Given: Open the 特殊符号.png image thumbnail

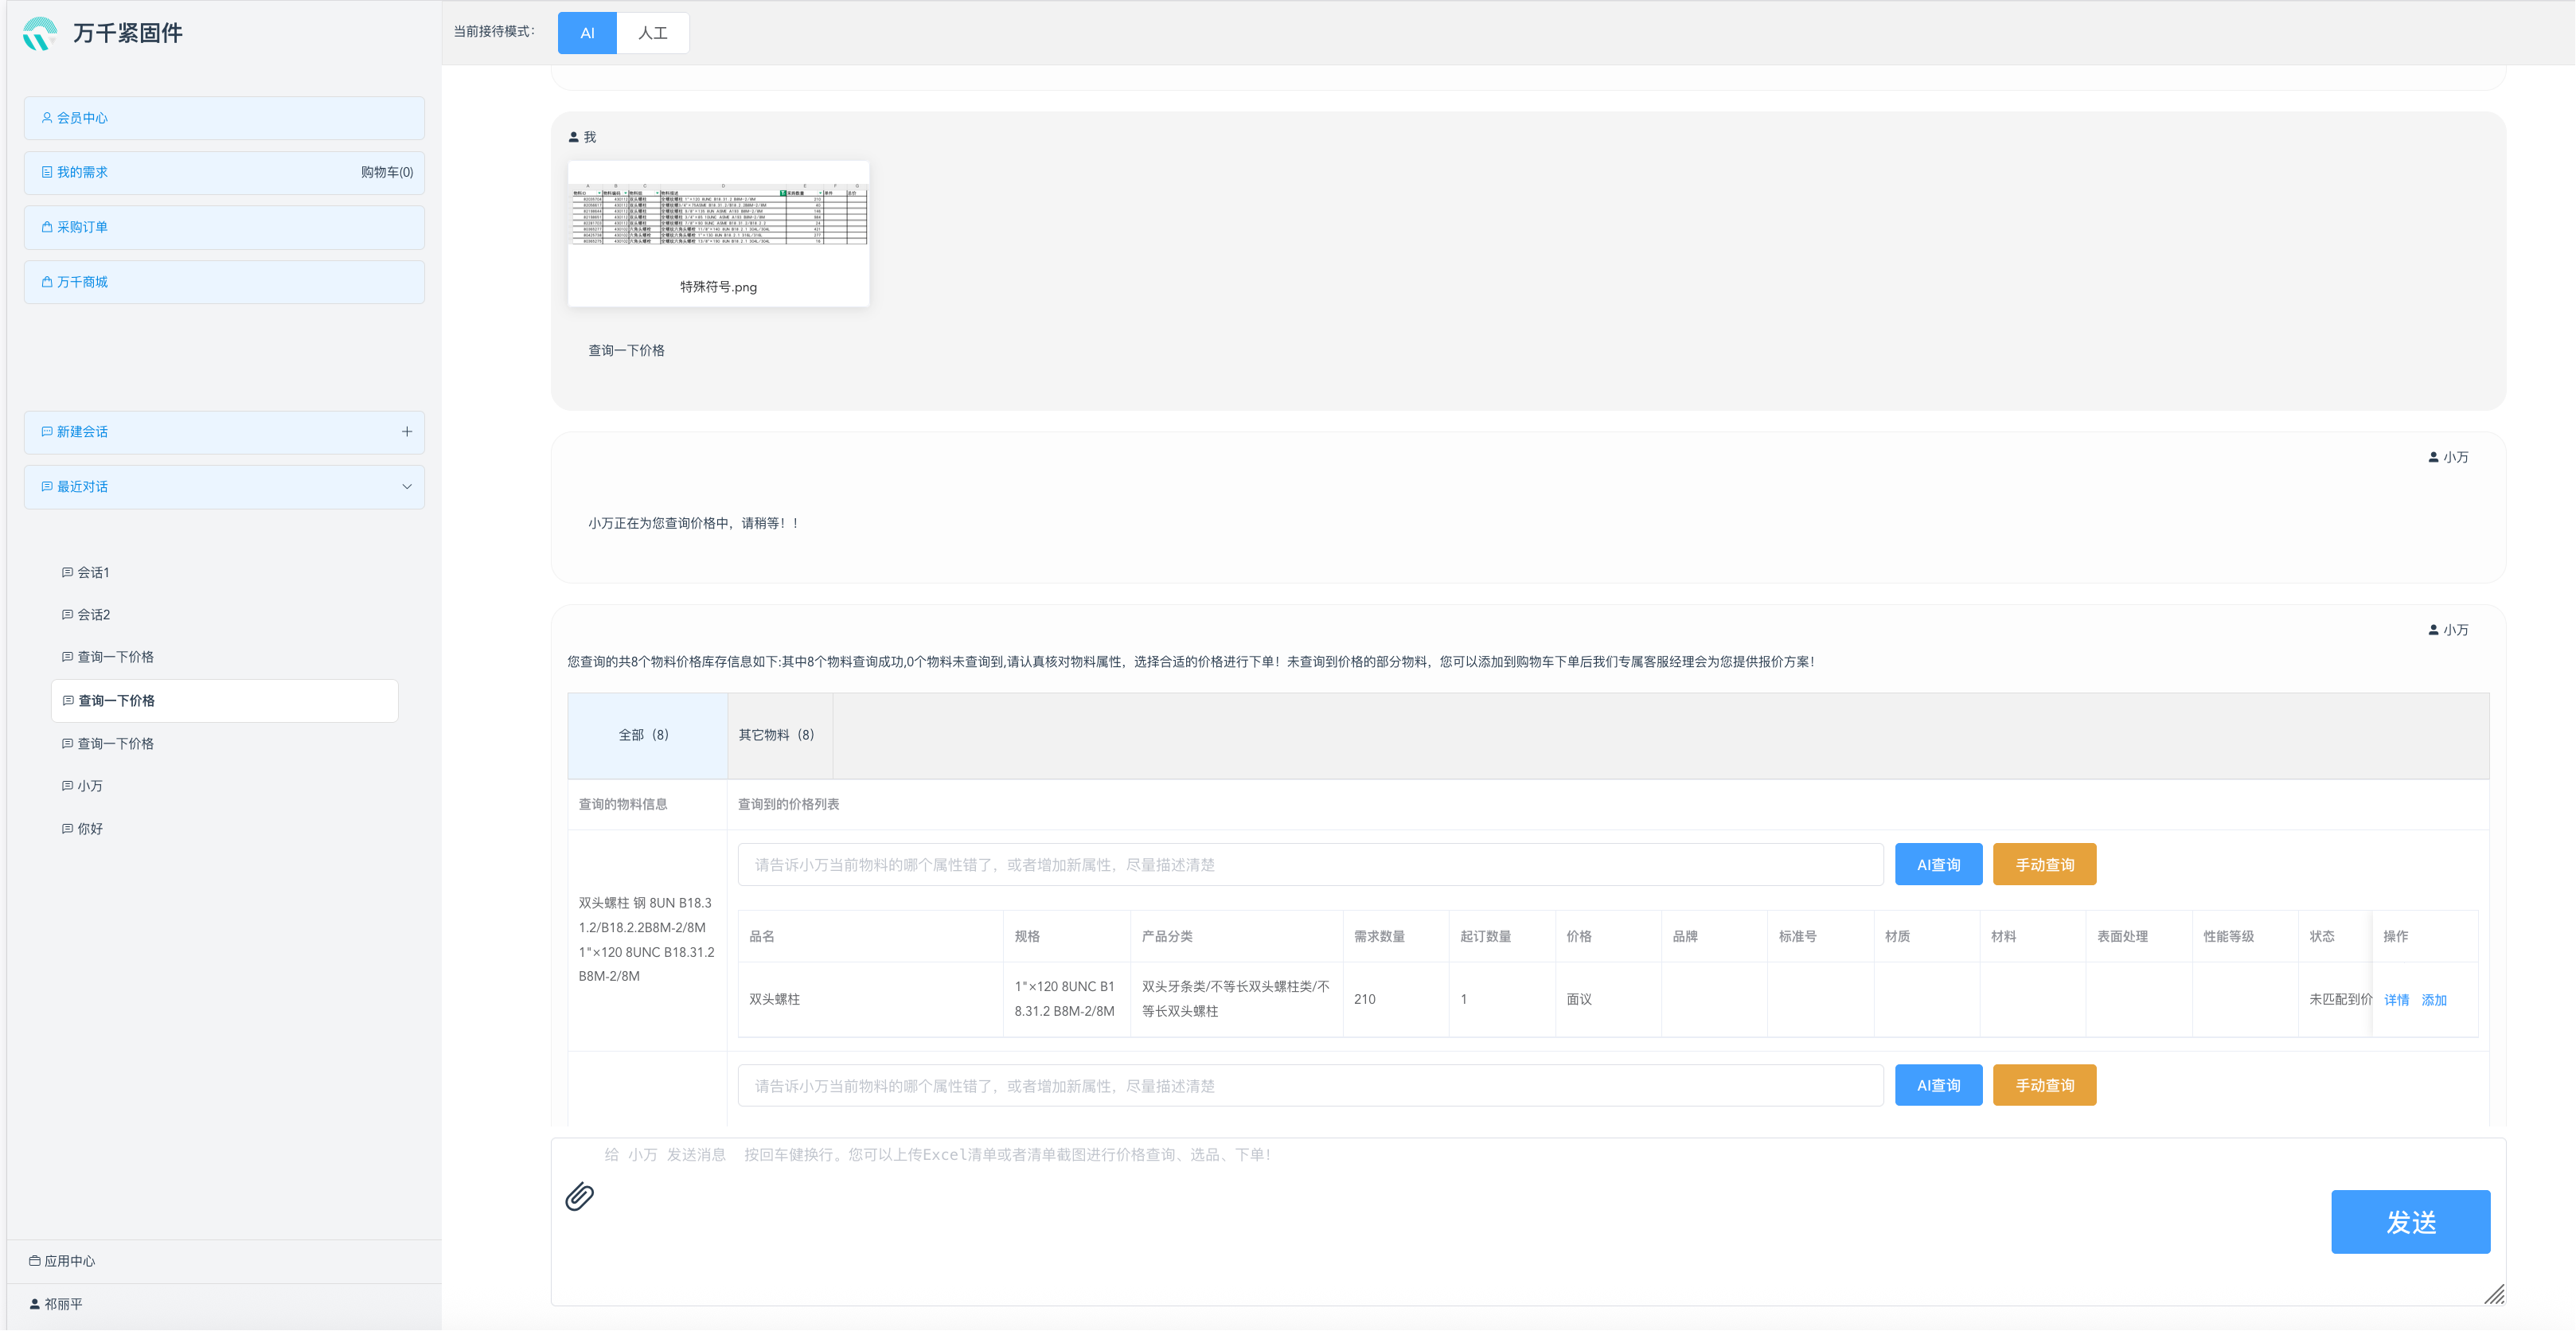Looking at the screenshot, I should (x=718, y=233).
